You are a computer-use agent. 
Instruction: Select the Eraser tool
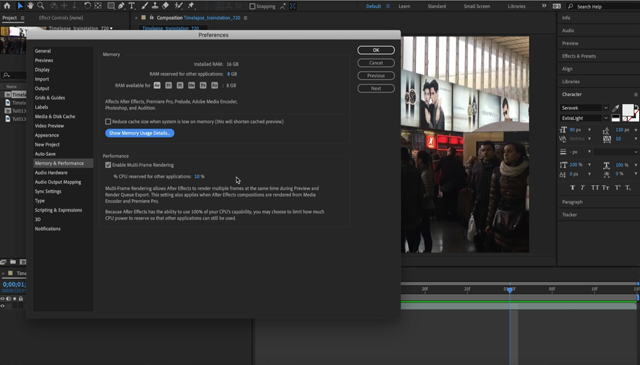click(x=165, y=6)
